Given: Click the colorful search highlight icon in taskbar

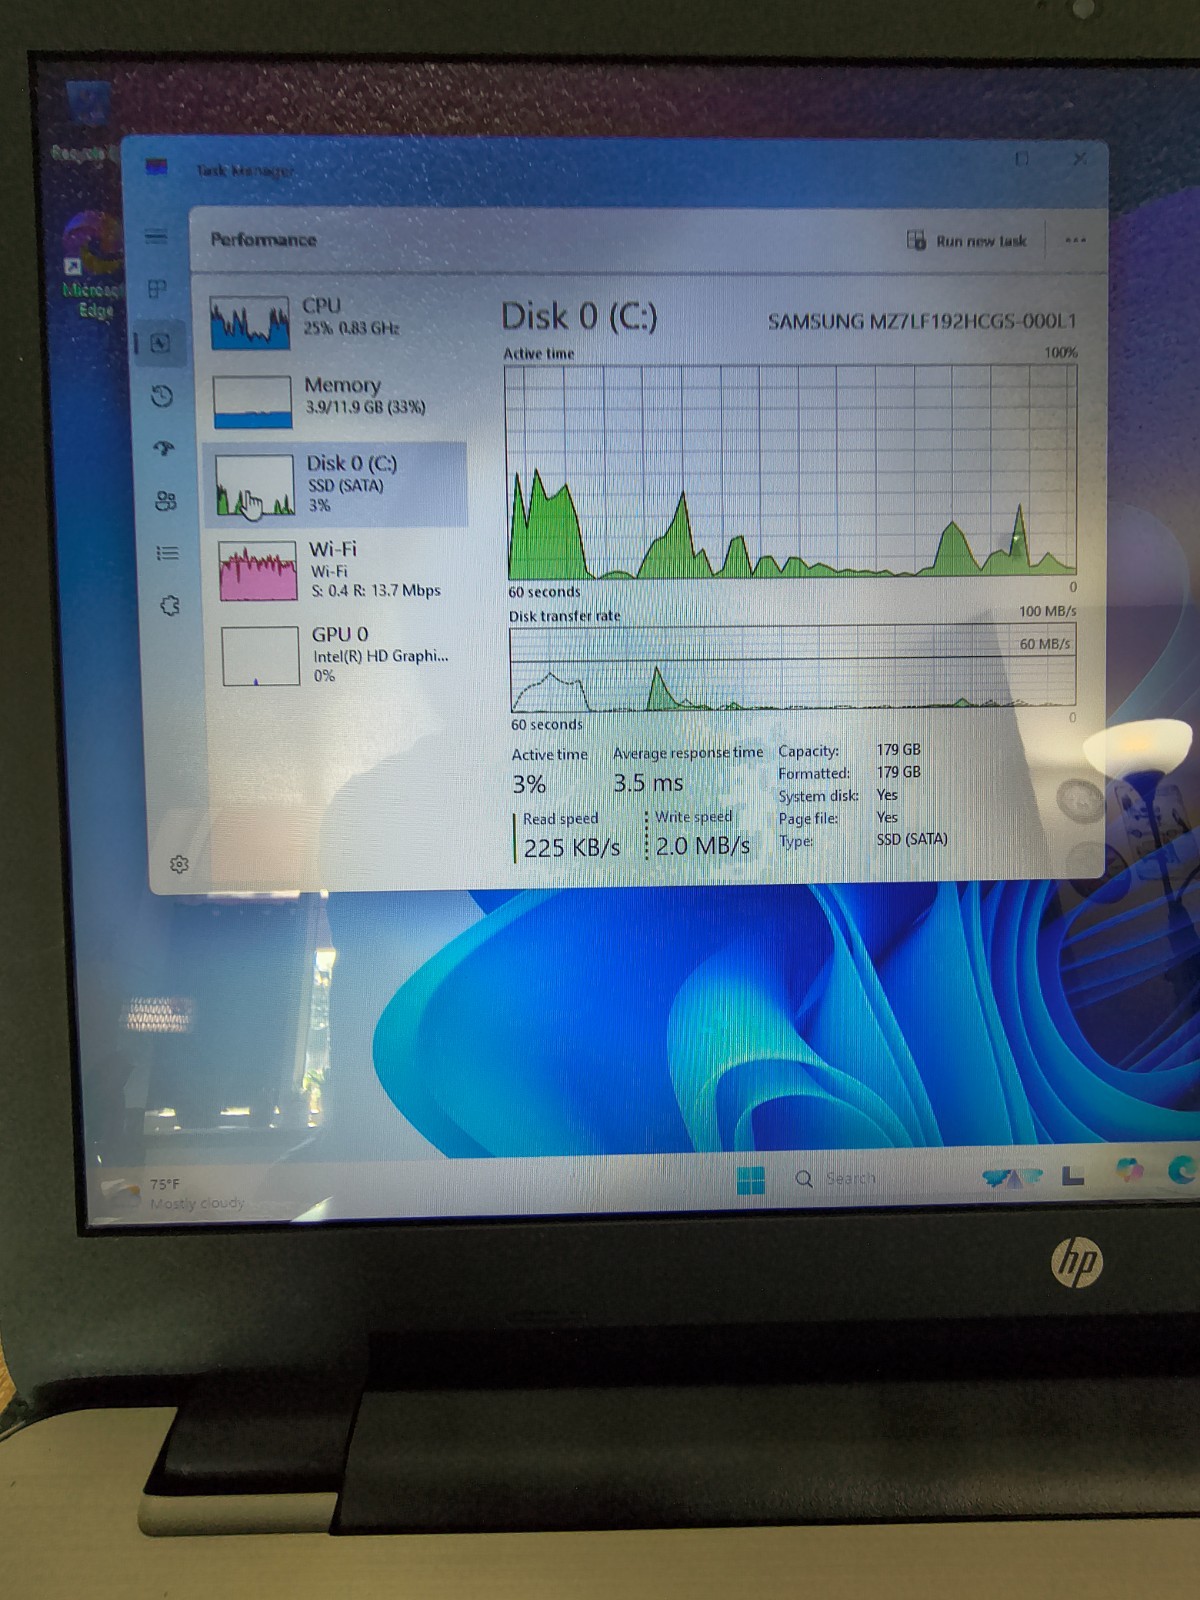Looking at the screenshot, I should pyautogui.click(x=1012, y=1178).
